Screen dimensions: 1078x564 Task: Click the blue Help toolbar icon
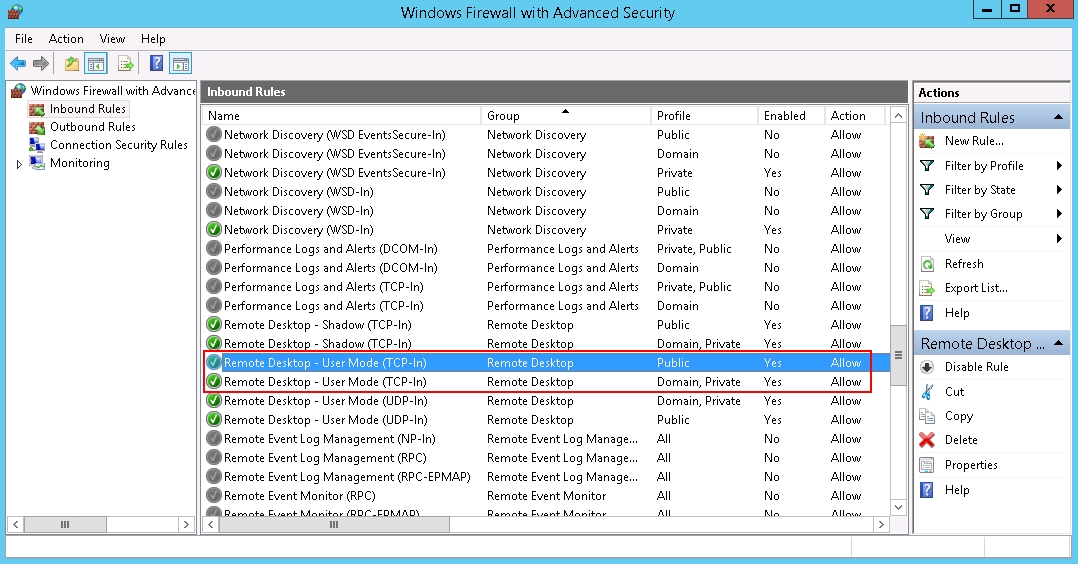tap(157, 64)
